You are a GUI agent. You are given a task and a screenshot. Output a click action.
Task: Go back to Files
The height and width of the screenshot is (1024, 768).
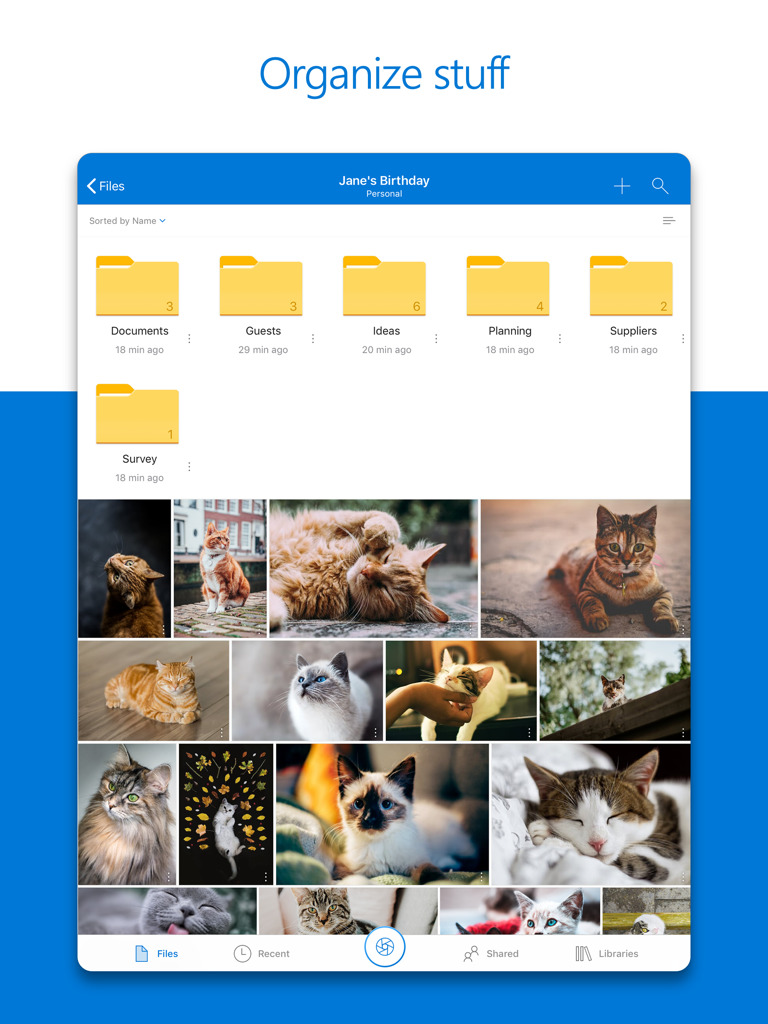click(x=106, y=186)
